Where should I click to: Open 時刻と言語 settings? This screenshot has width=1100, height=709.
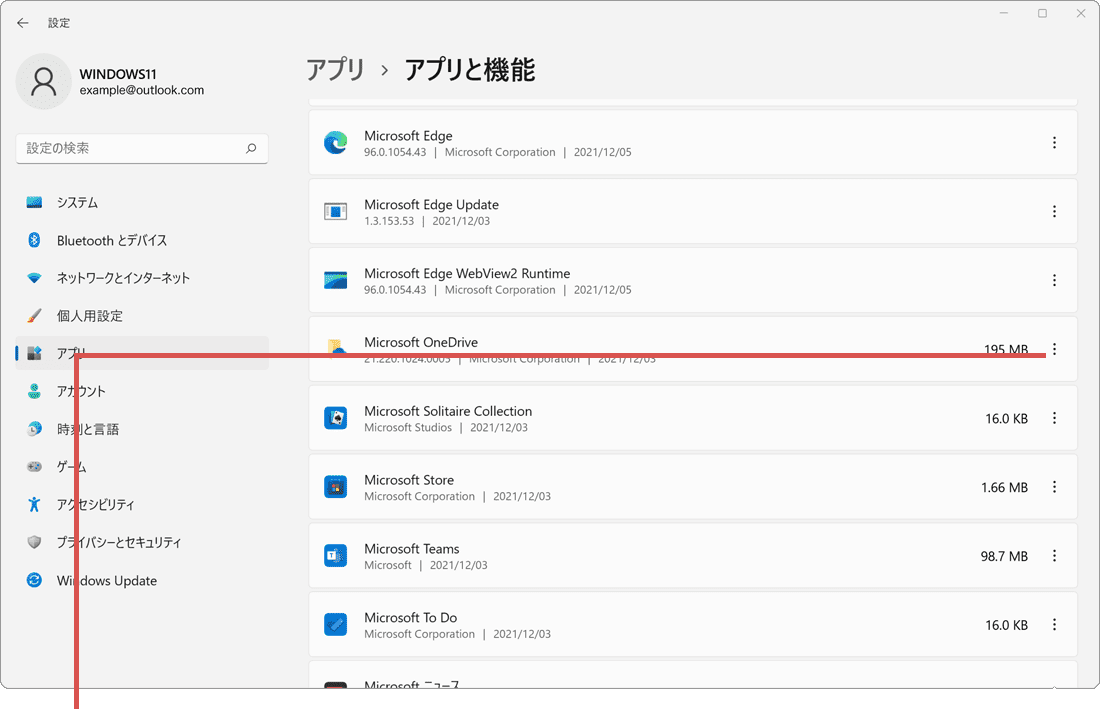[142, 429]
